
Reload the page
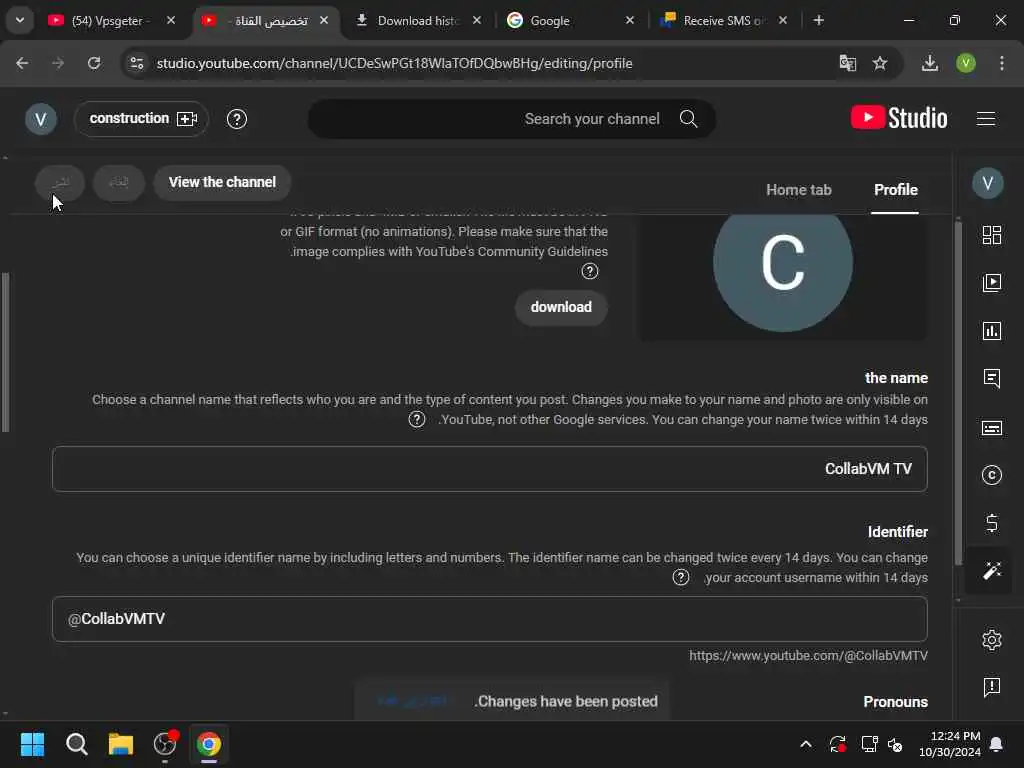(x=94, y=63)
